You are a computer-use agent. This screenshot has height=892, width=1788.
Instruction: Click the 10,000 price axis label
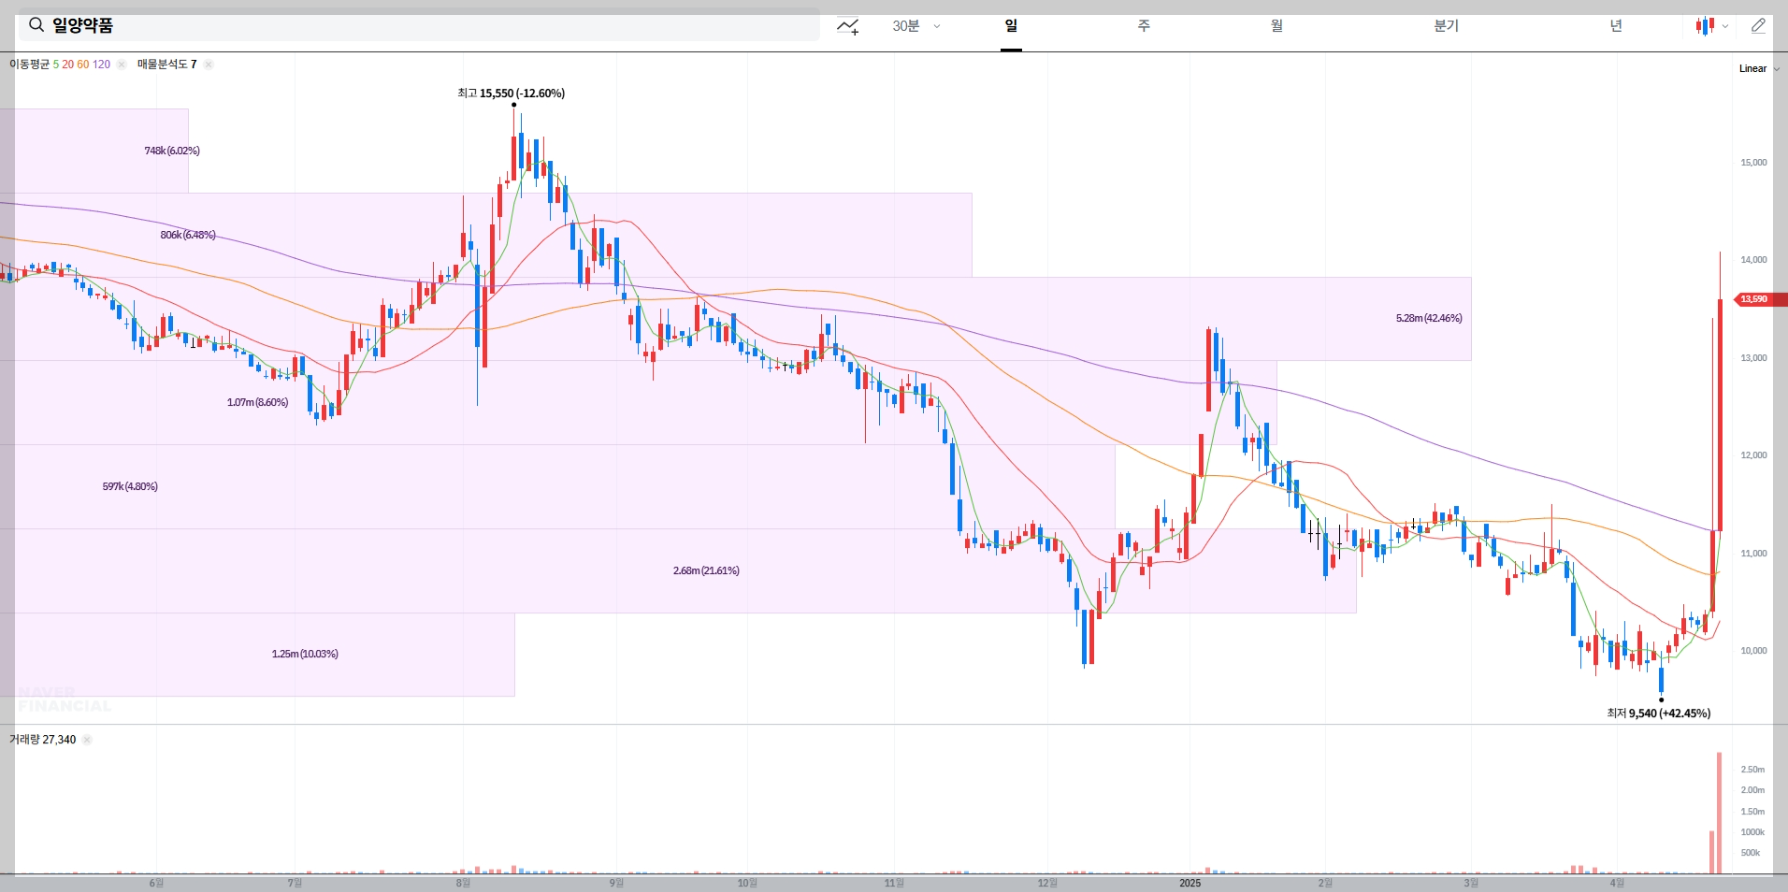(1754, 650)
